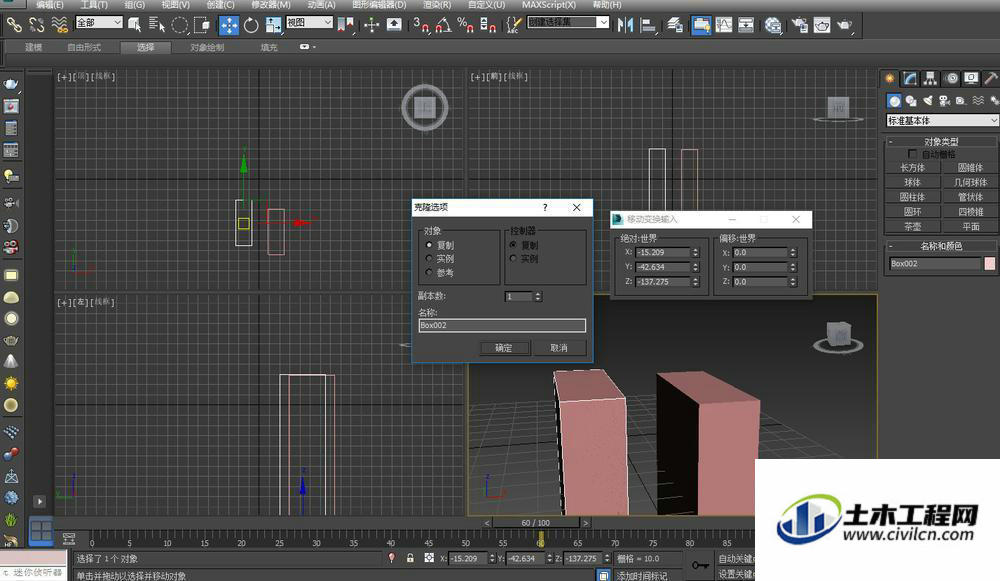This screenshot has width=1000, height=581.
Task: Open the 视图 reference coordinate dropdown
Action: 309,22
